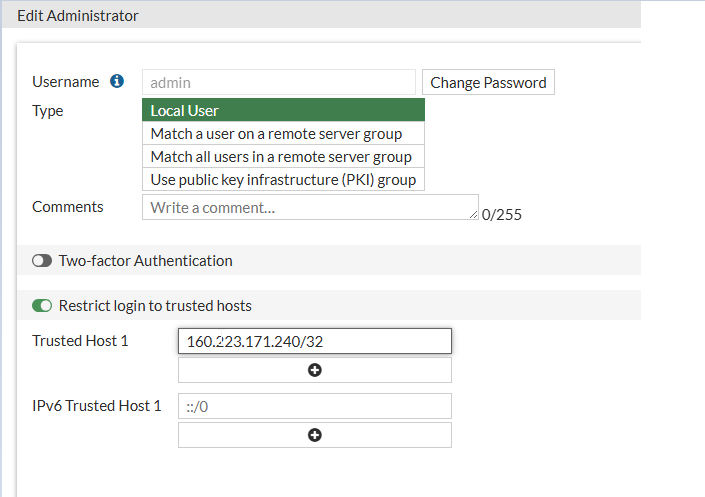The width and height of the screenshot is (705, 497).
Task: Choose Match a user on a remote server group
Action: point(283,133)
